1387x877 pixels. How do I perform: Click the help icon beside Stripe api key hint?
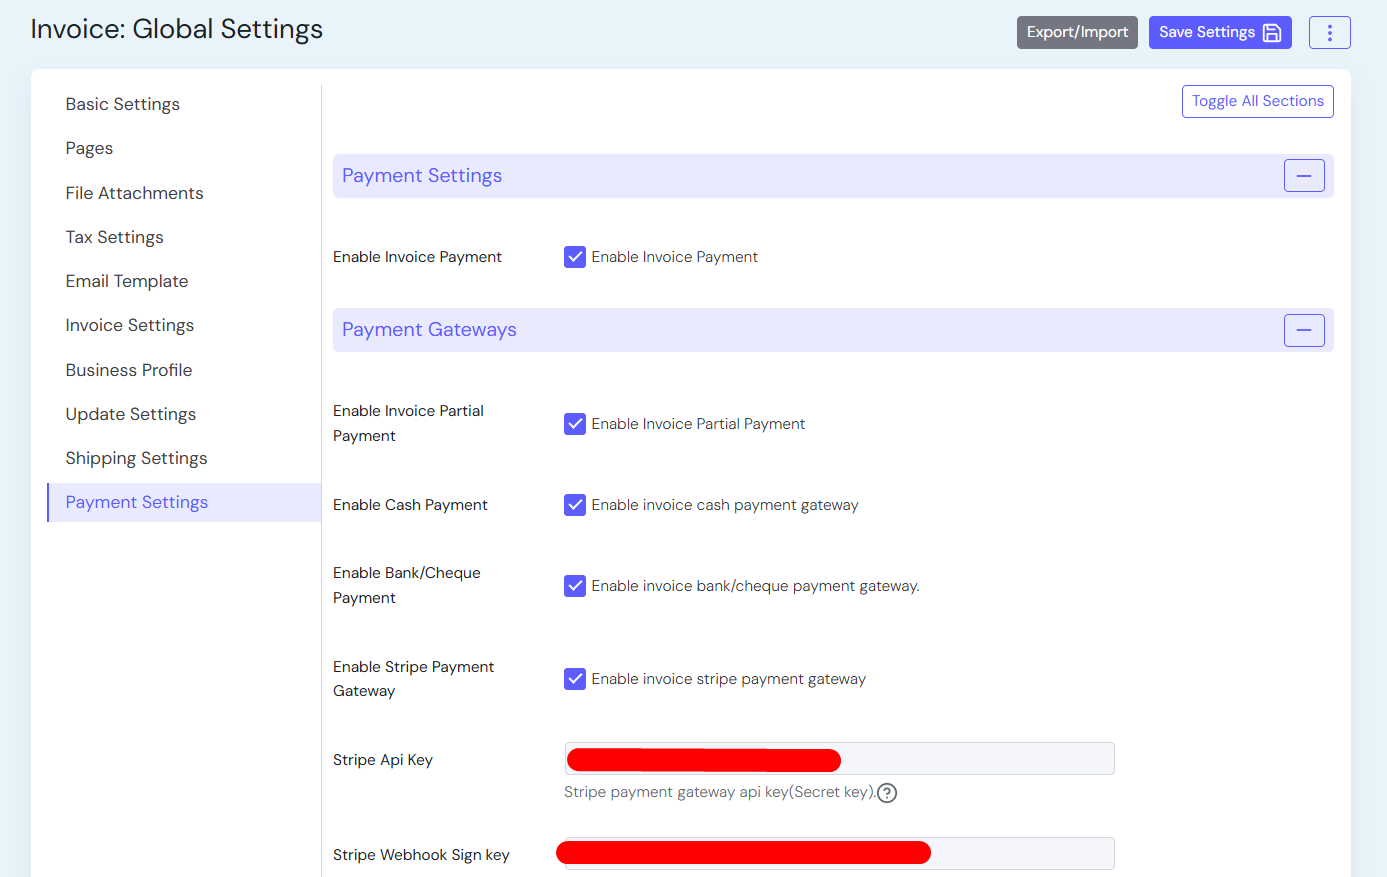tap(887, 793)
